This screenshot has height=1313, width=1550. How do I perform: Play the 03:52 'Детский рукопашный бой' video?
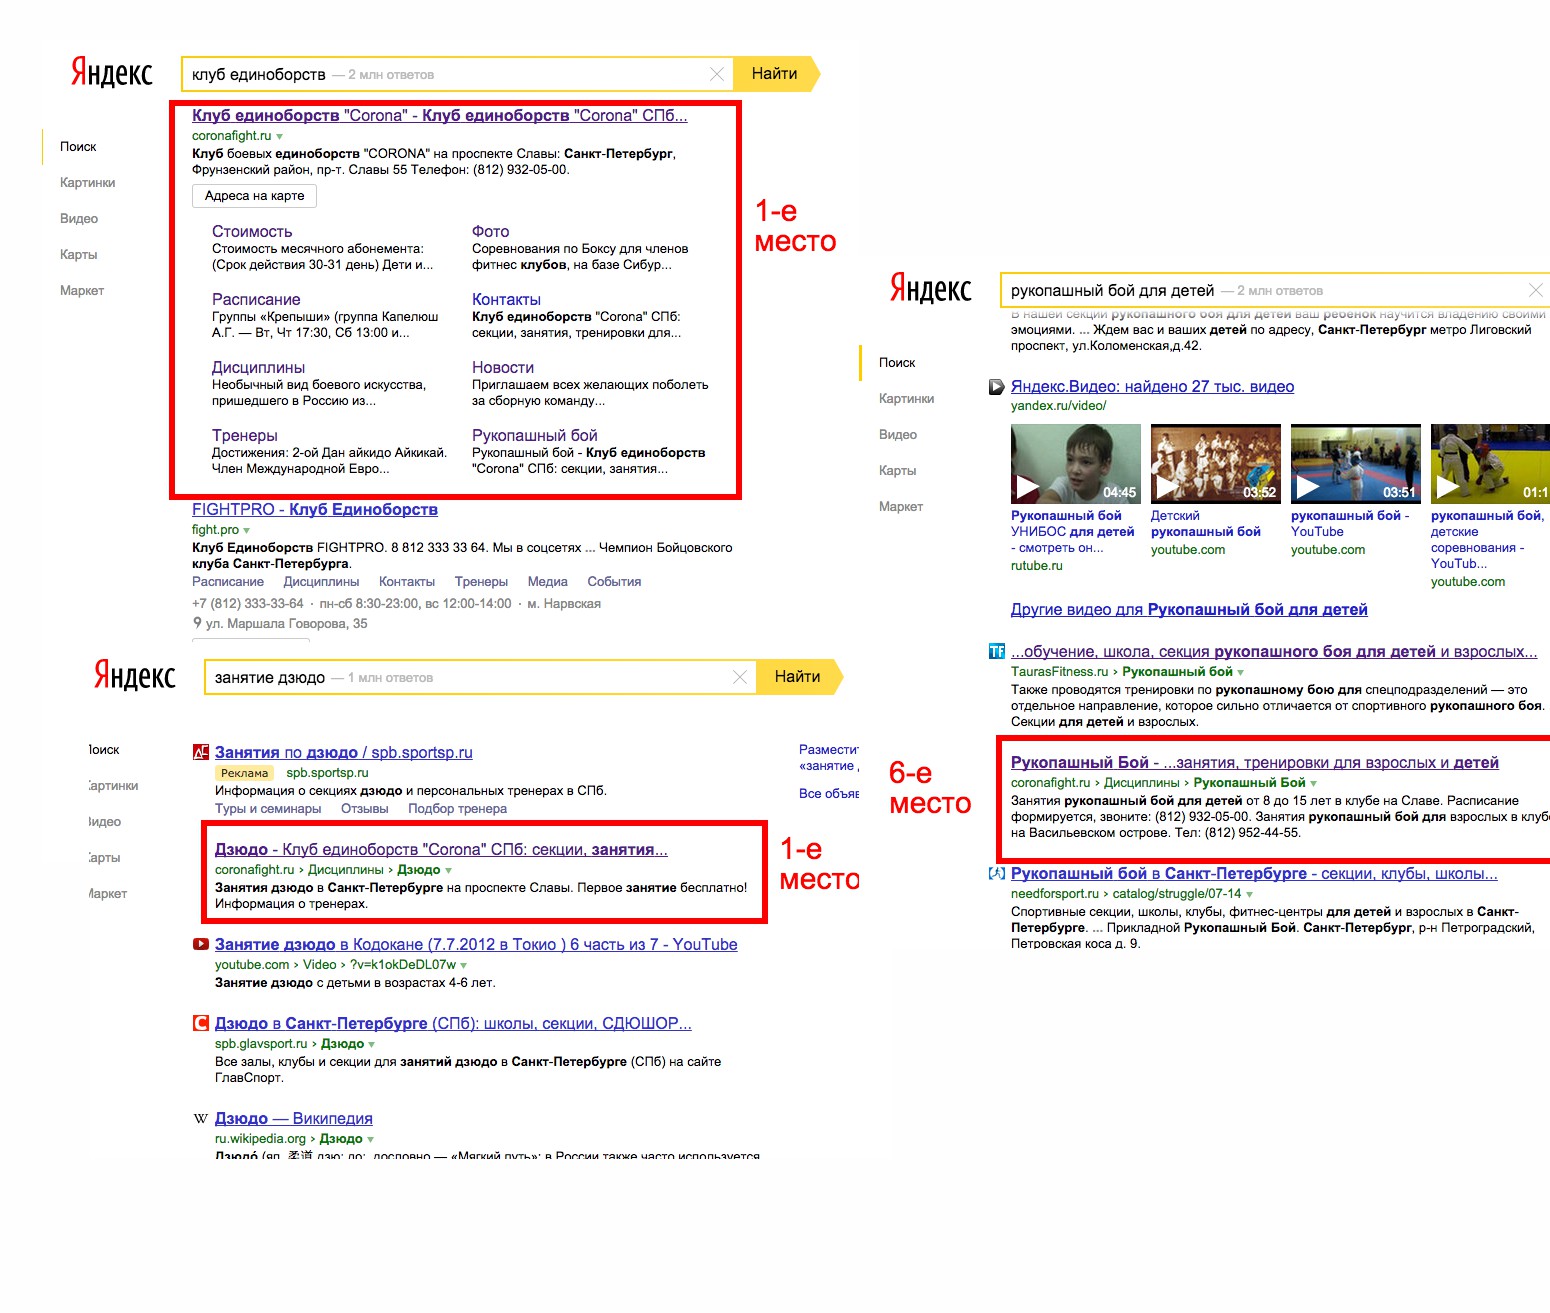1215,463
